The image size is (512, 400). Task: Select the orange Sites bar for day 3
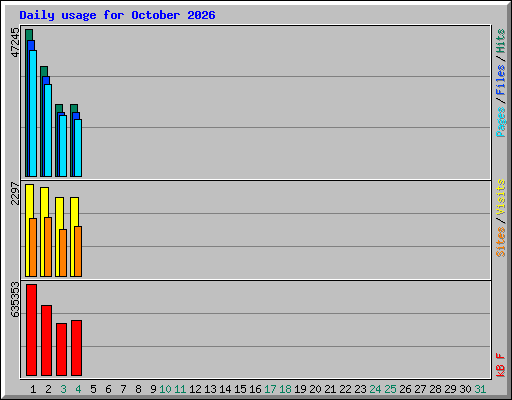click(x=63, y=253)
